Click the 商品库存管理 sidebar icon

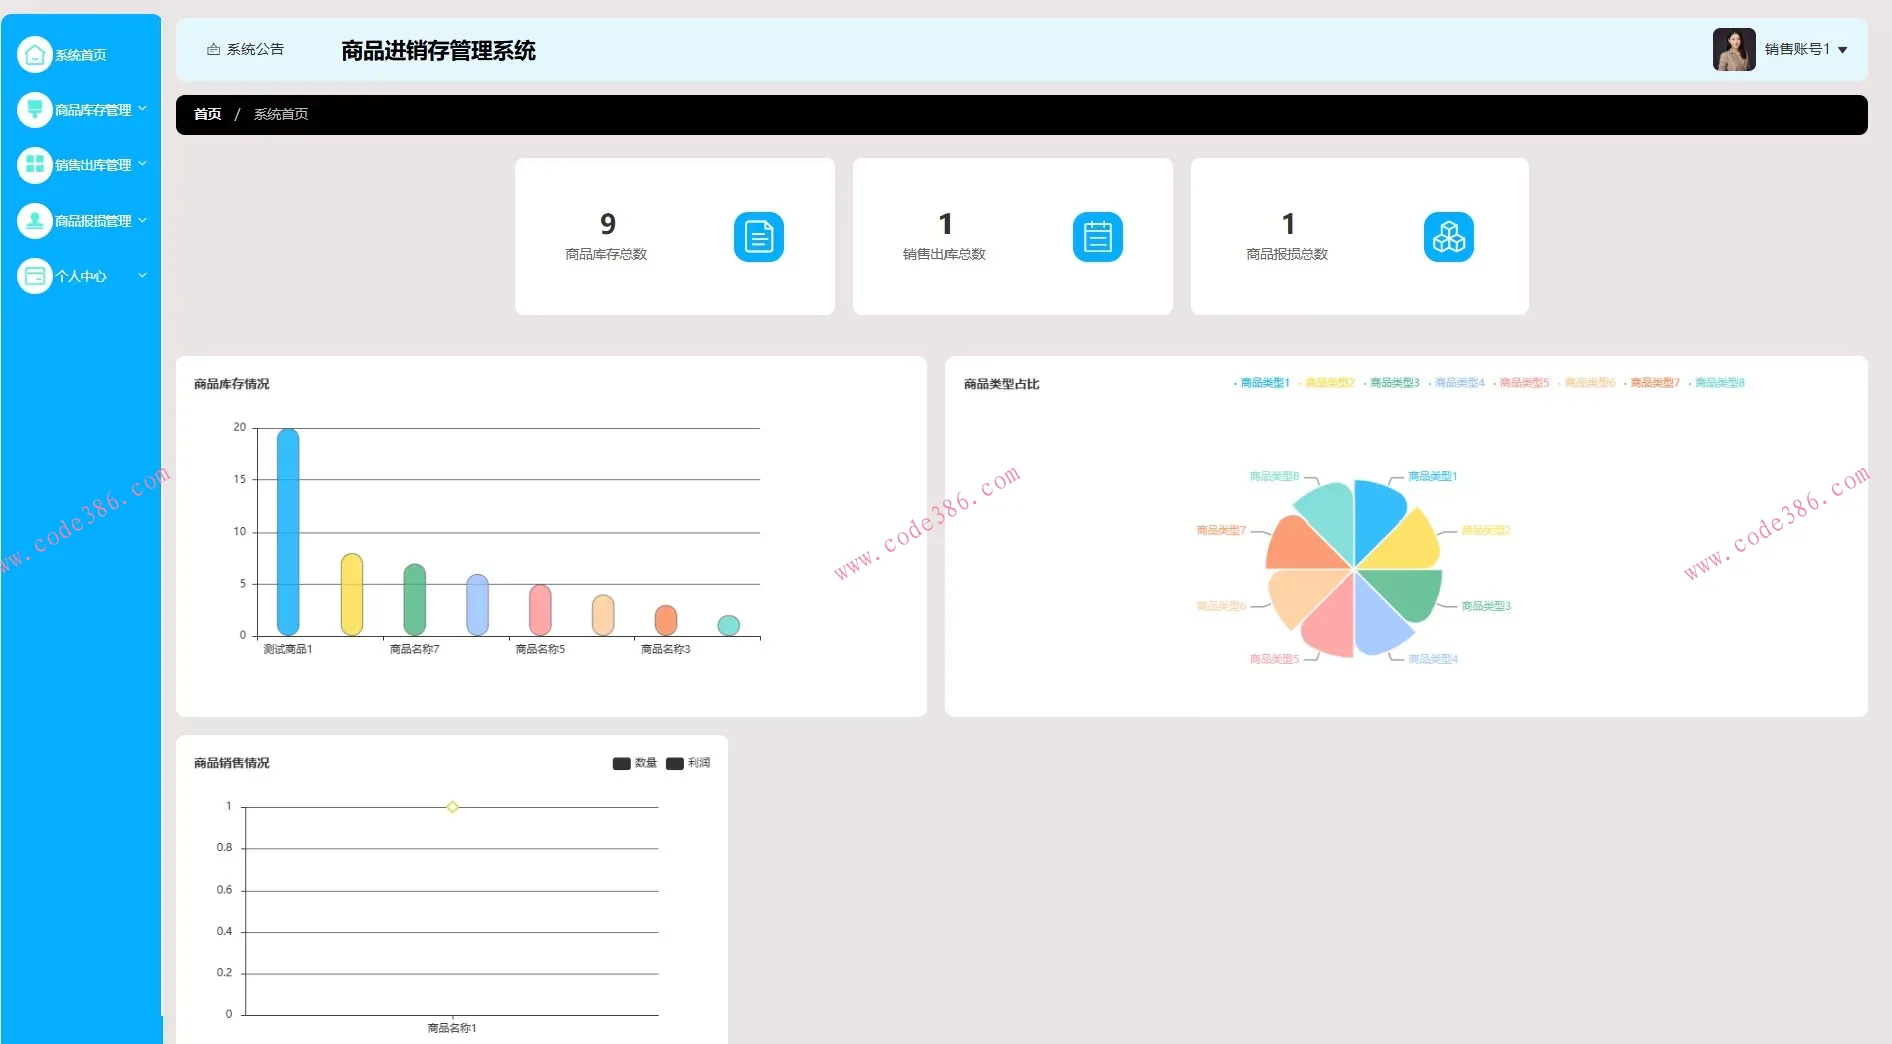tap(34, 109)
